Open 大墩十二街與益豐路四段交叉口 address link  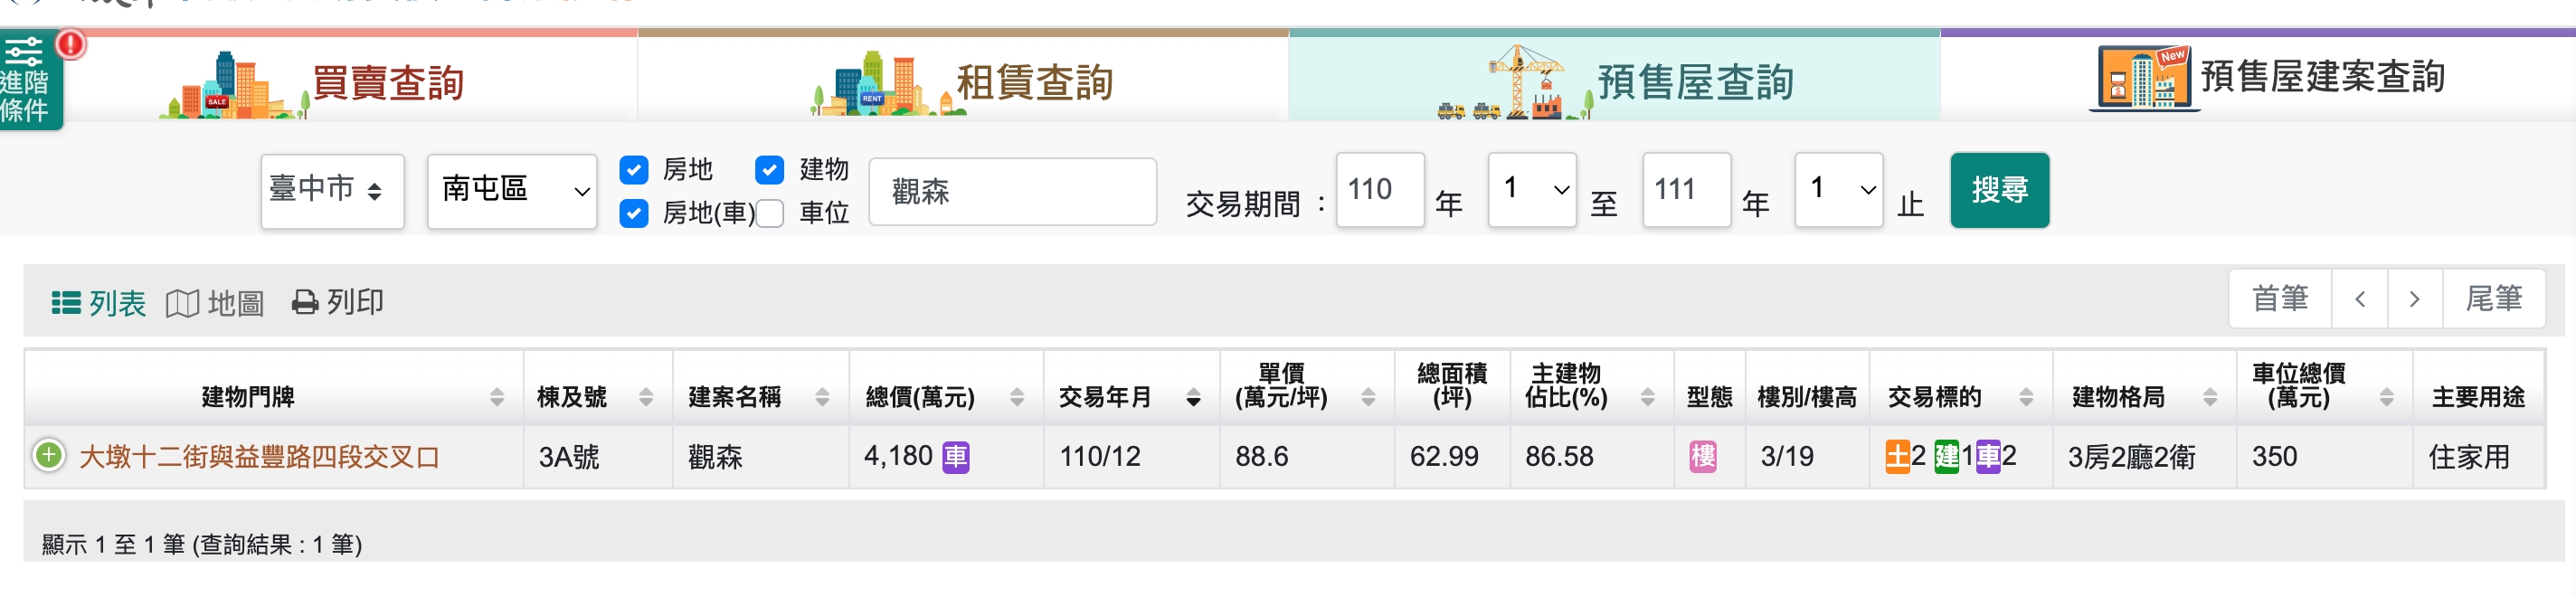point(259,457)
